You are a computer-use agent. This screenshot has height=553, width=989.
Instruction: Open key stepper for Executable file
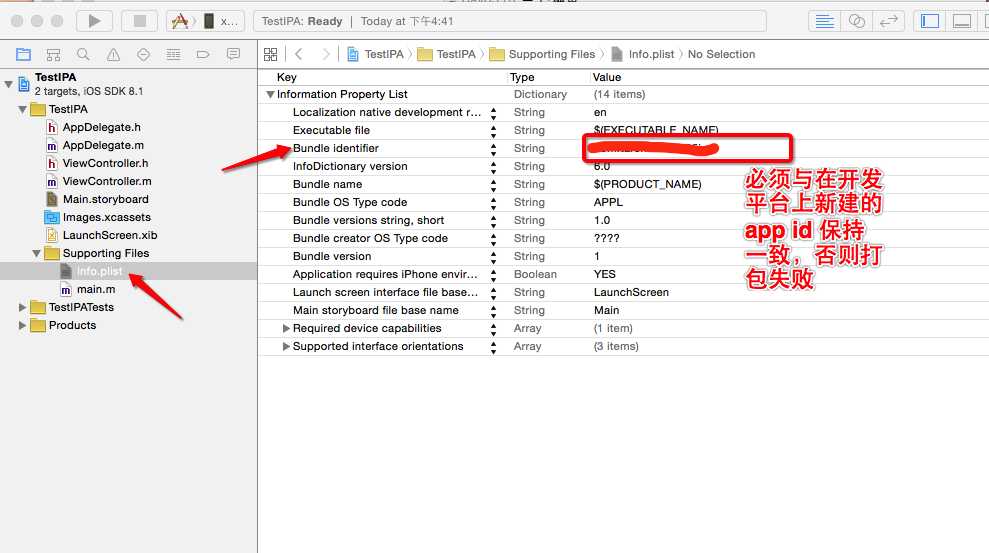coord(493,131)
